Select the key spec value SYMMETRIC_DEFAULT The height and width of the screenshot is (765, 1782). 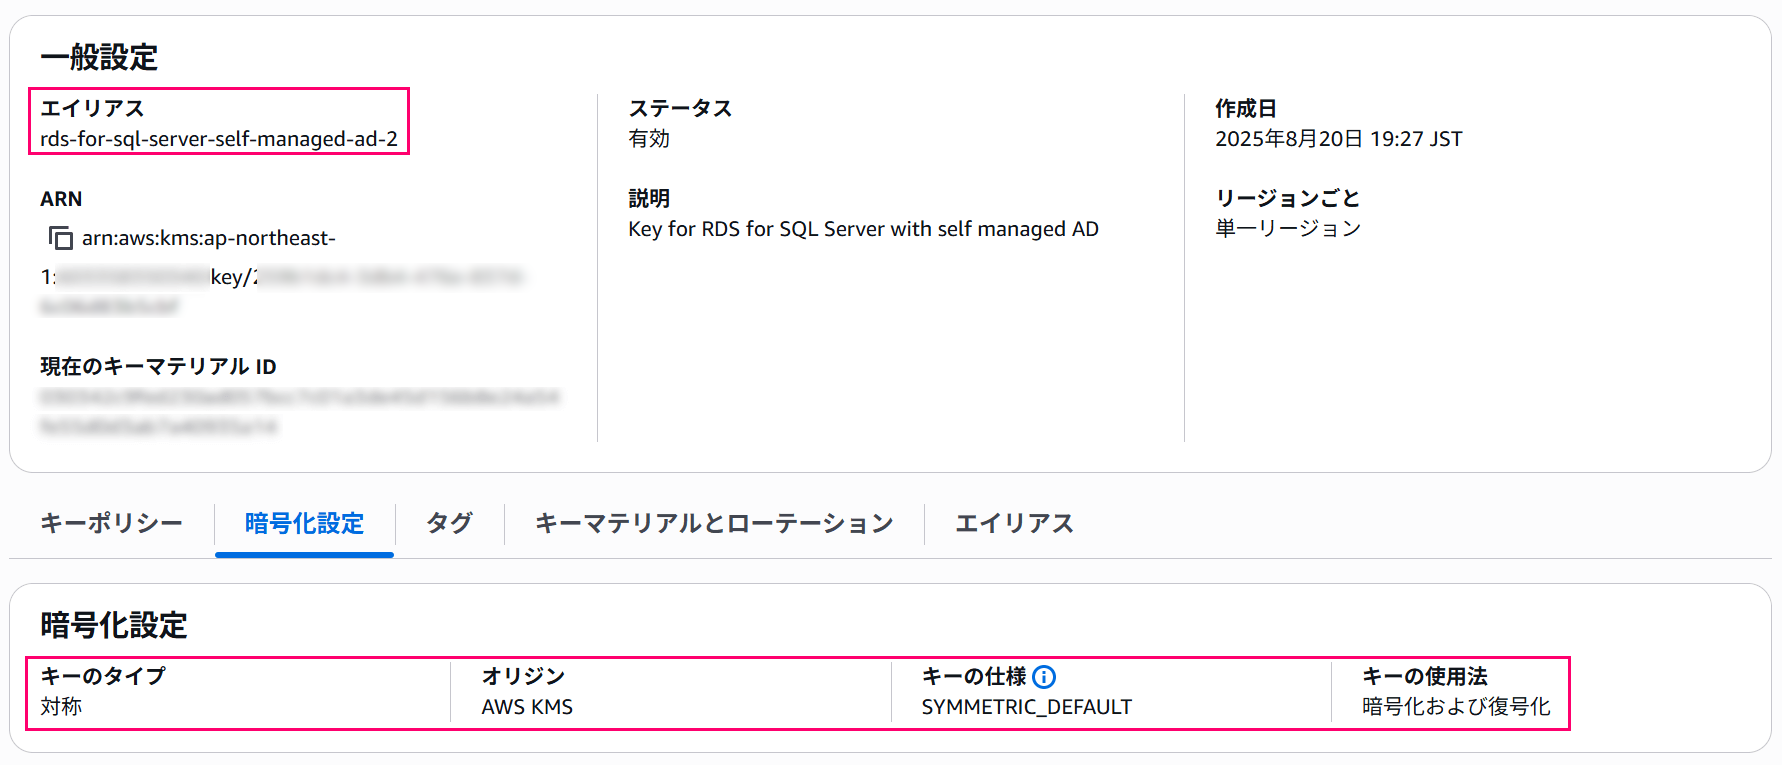(1027, 707)
